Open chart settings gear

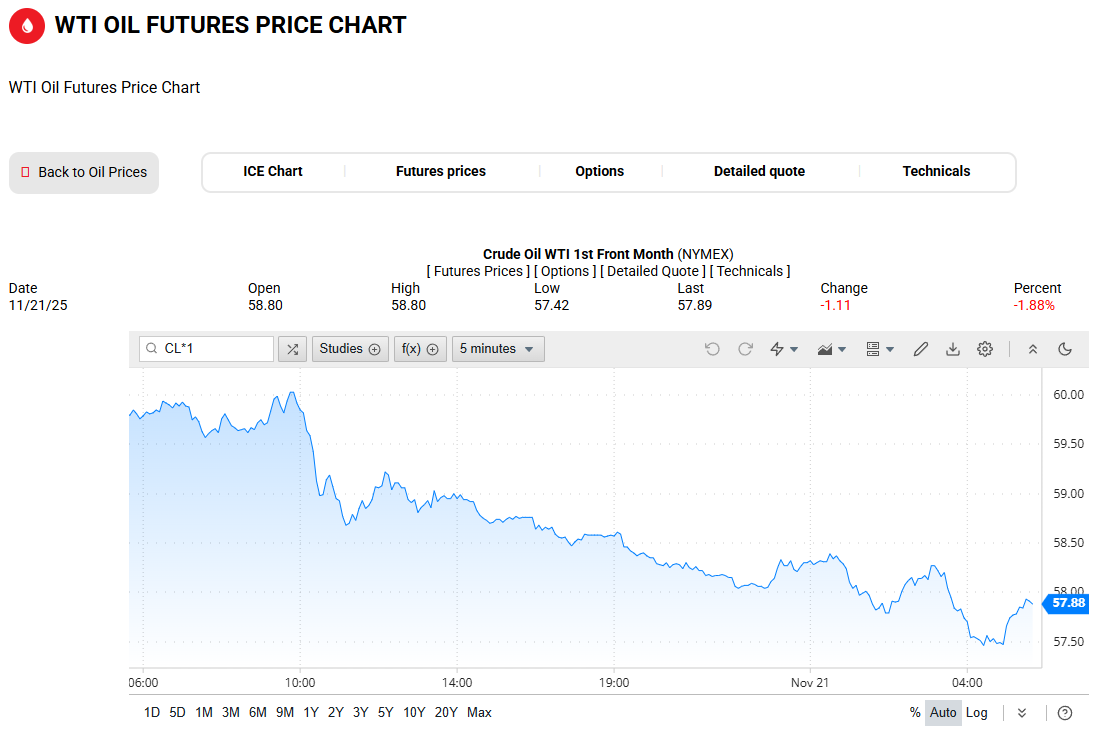coord(985,349)
